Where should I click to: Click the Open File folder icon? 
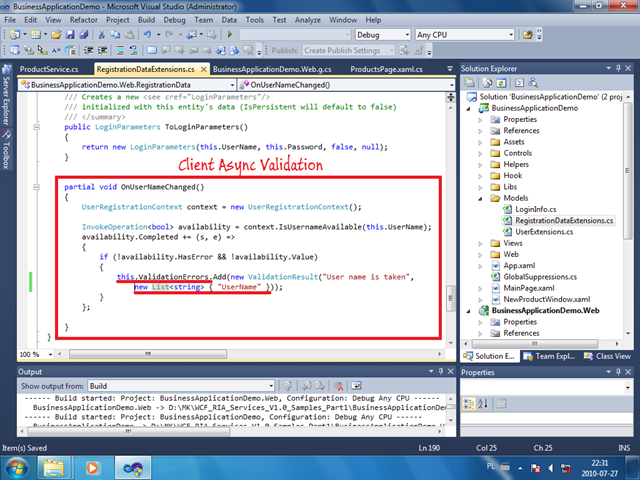(56, 35)
